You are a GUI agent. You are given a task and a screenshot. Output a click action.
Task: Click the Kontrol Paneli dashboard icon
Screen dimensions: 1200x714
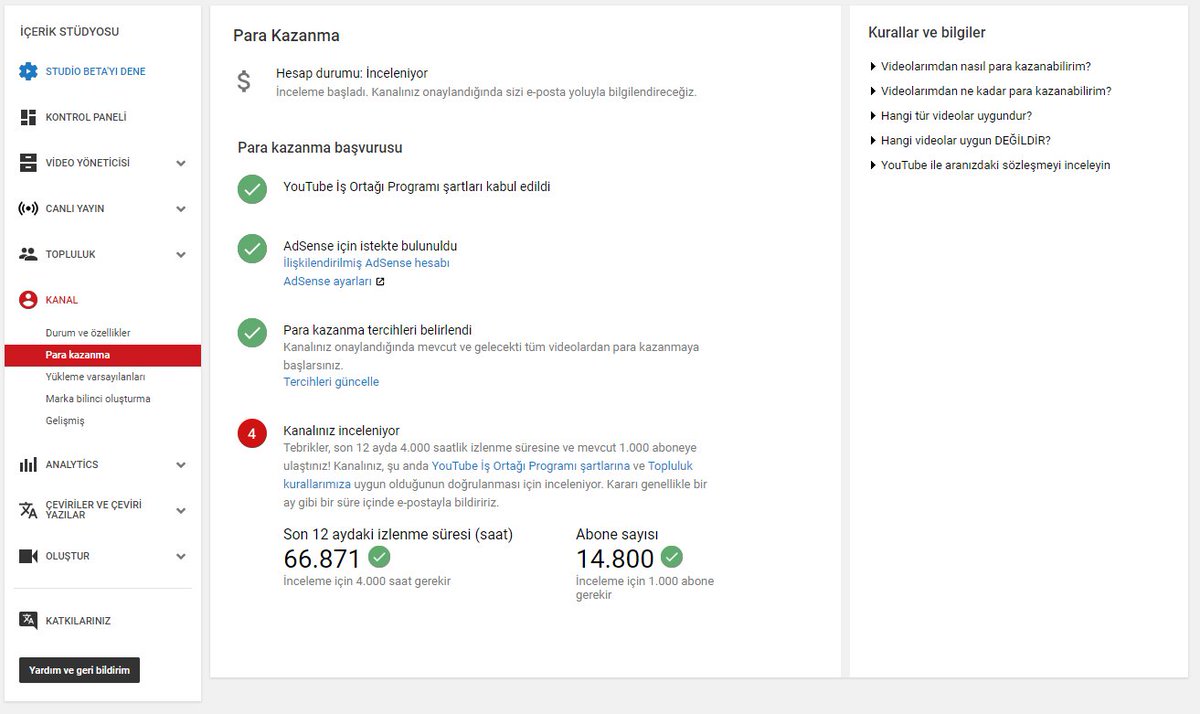[28, 117]
